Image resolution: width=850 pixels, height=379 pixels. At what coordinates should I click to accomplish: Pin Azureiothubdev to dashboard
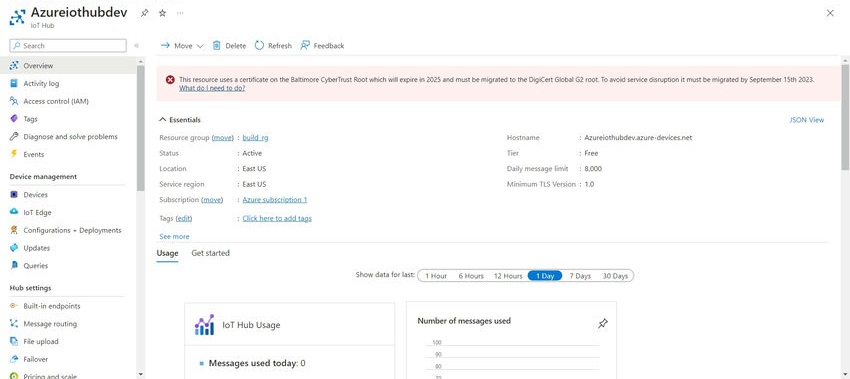coord(144,13)
